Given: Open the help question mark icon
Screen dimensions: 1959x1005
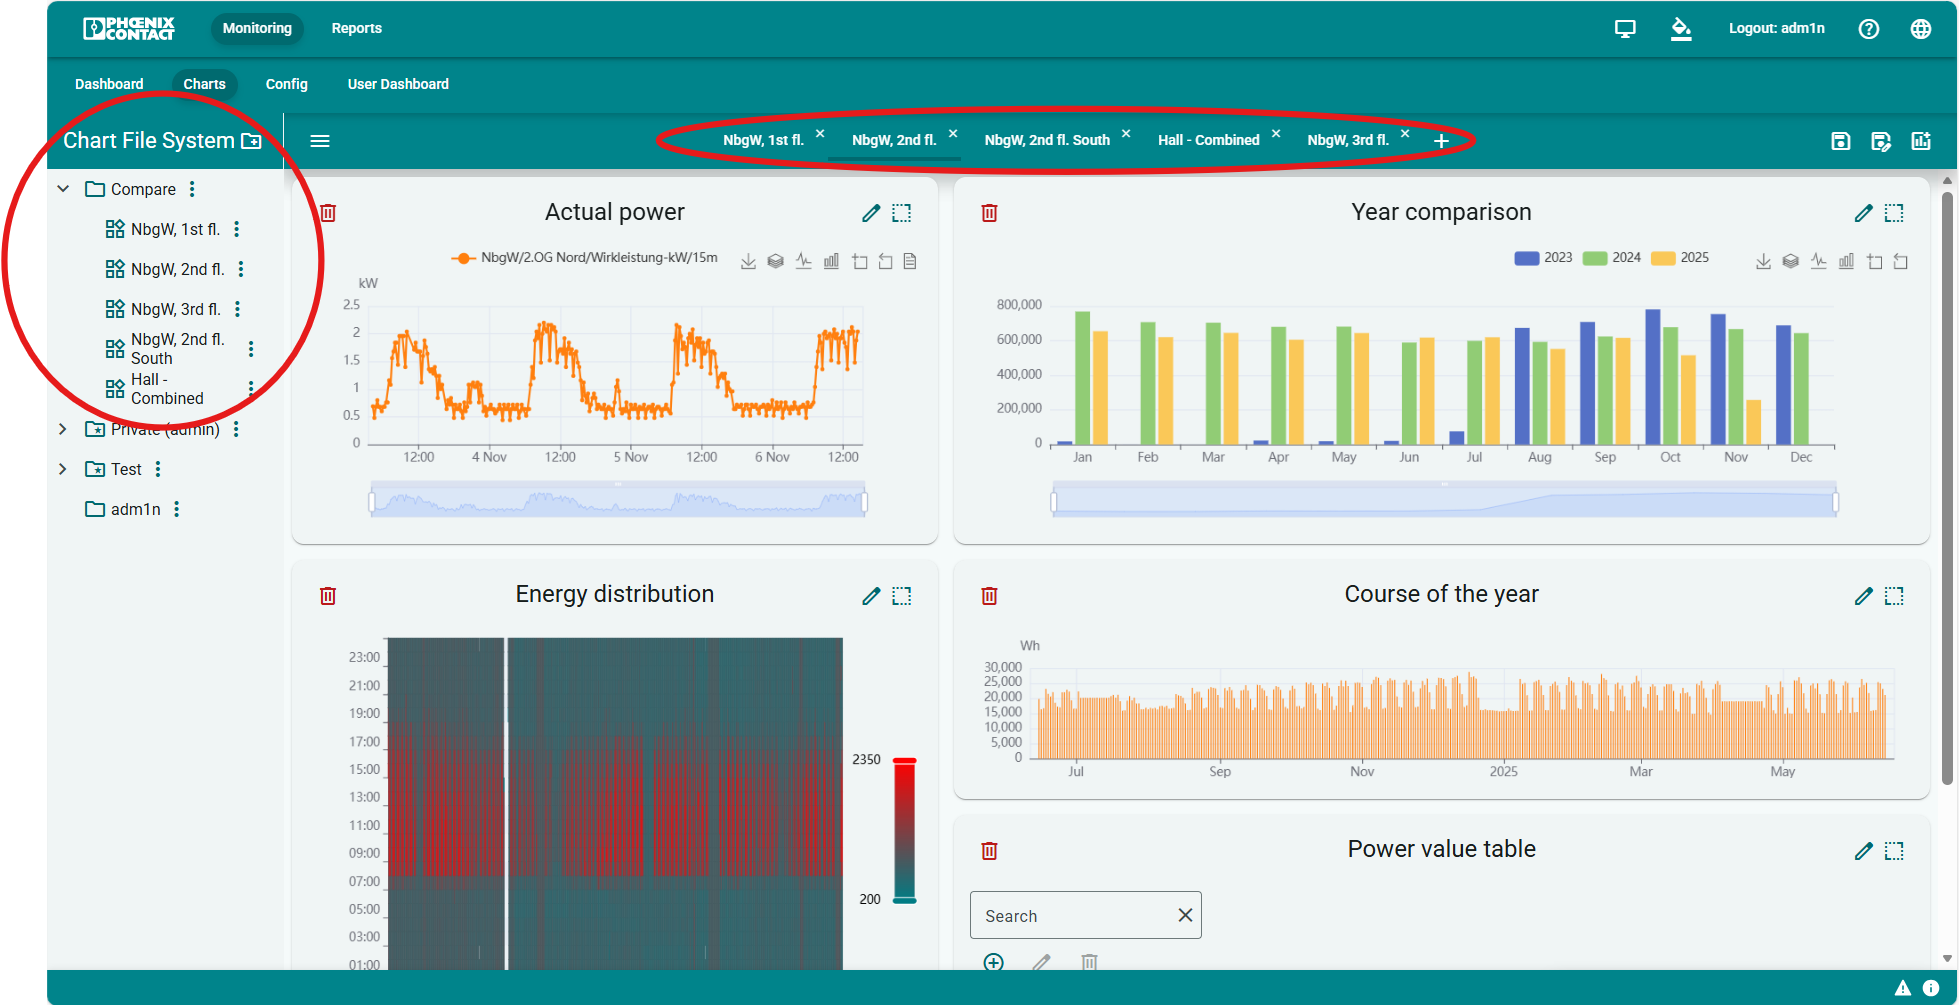Looking at the screenshot, I should pos(1869,29).
